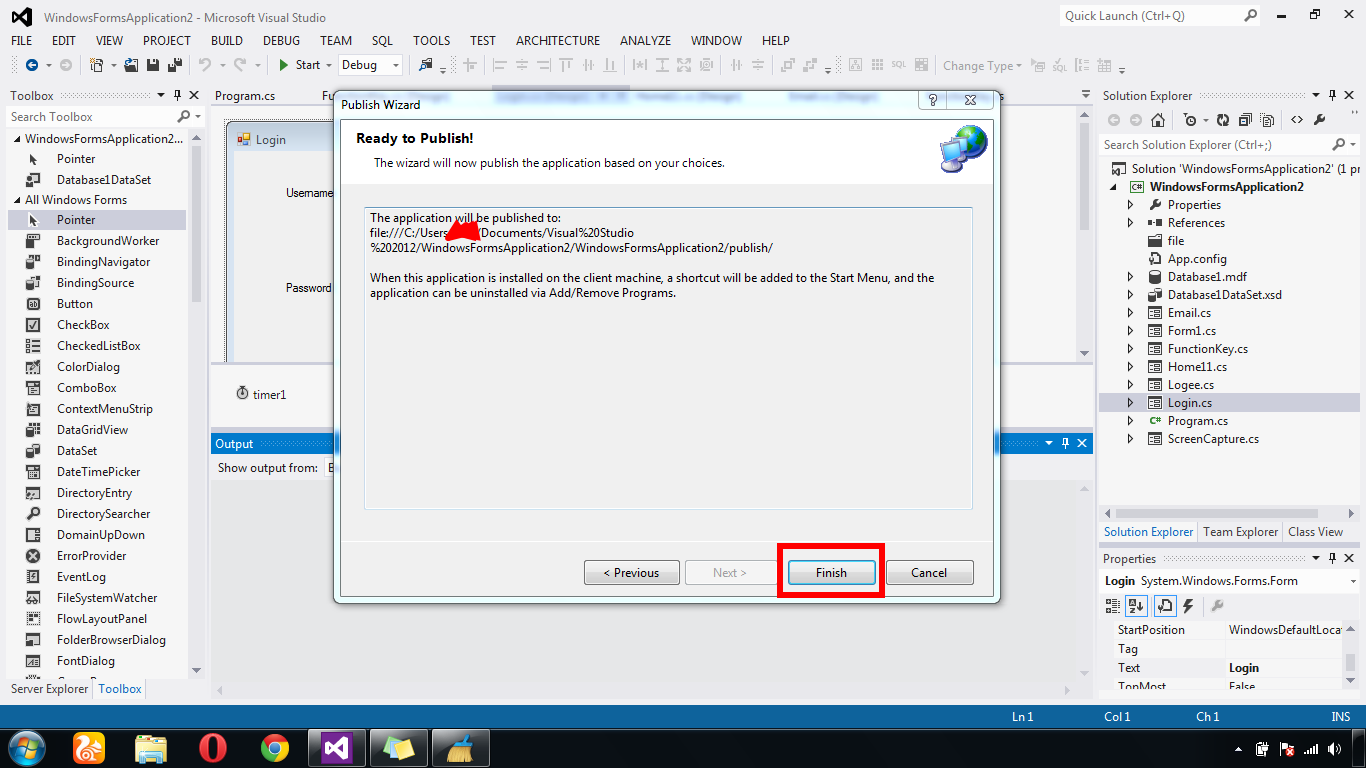
Task: Open the Properties object selector dropdown
Action: (x=1353, y=581)
